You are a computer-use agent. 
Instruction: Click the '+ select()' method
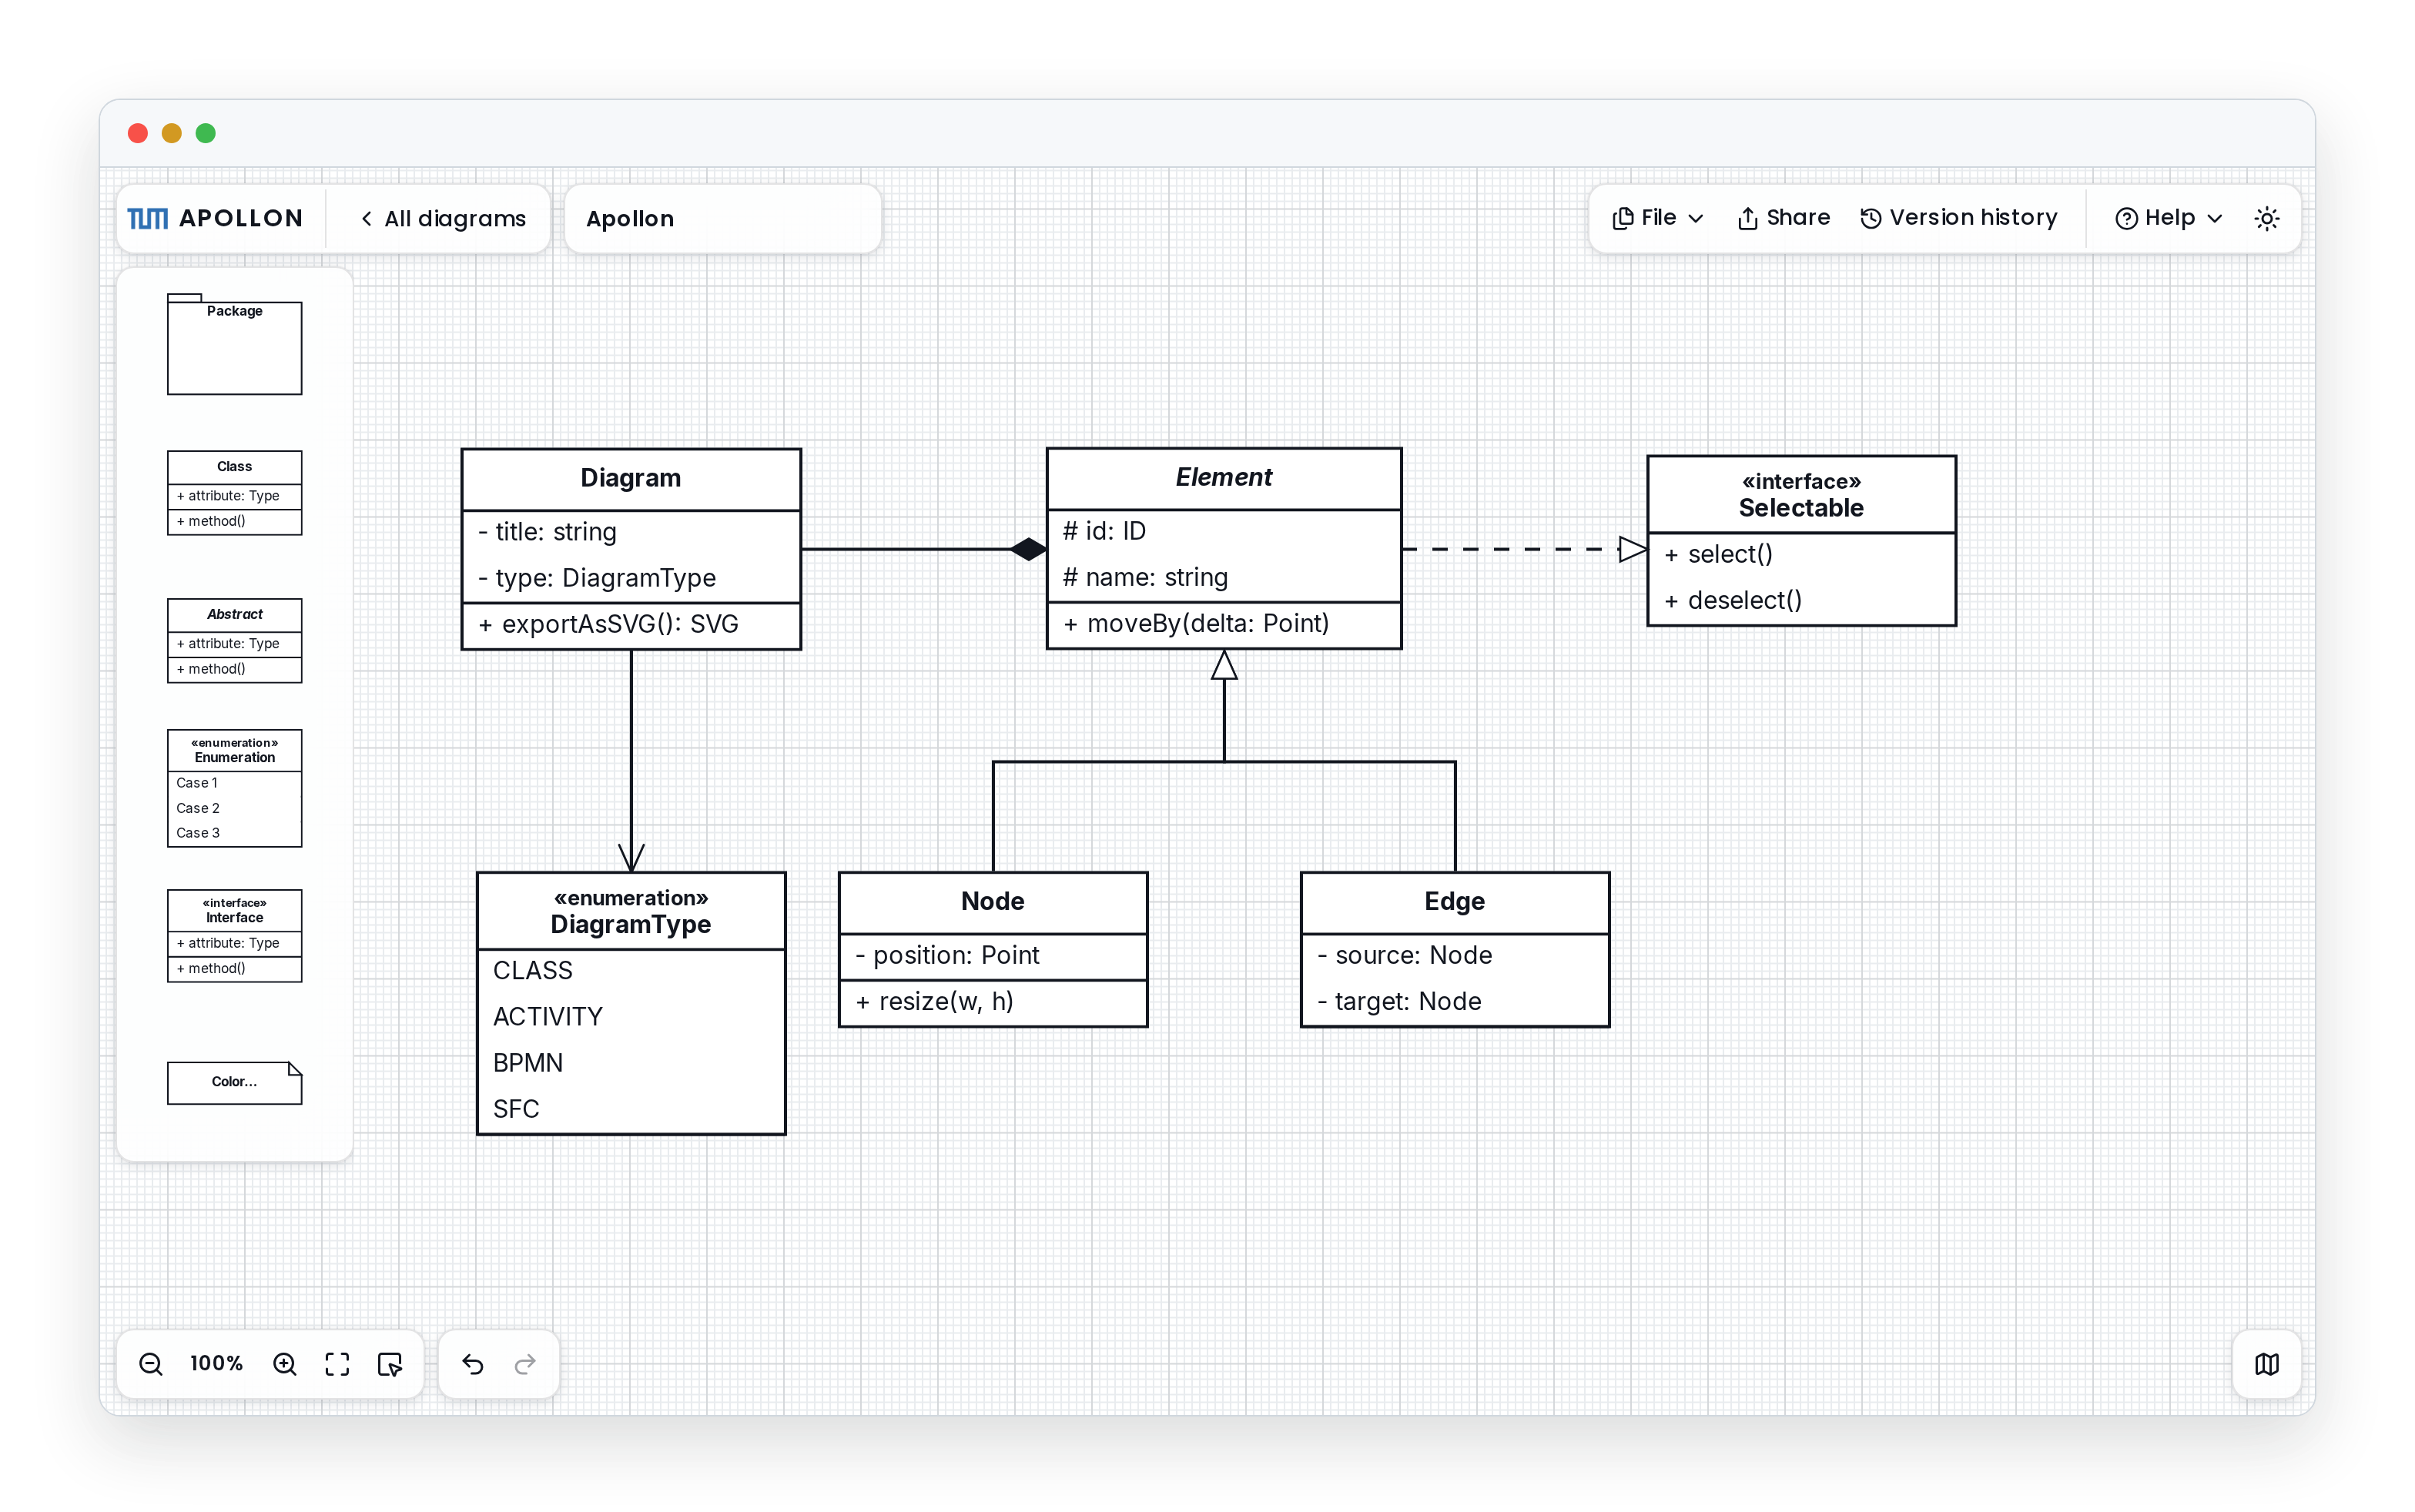pos(1801,555)
